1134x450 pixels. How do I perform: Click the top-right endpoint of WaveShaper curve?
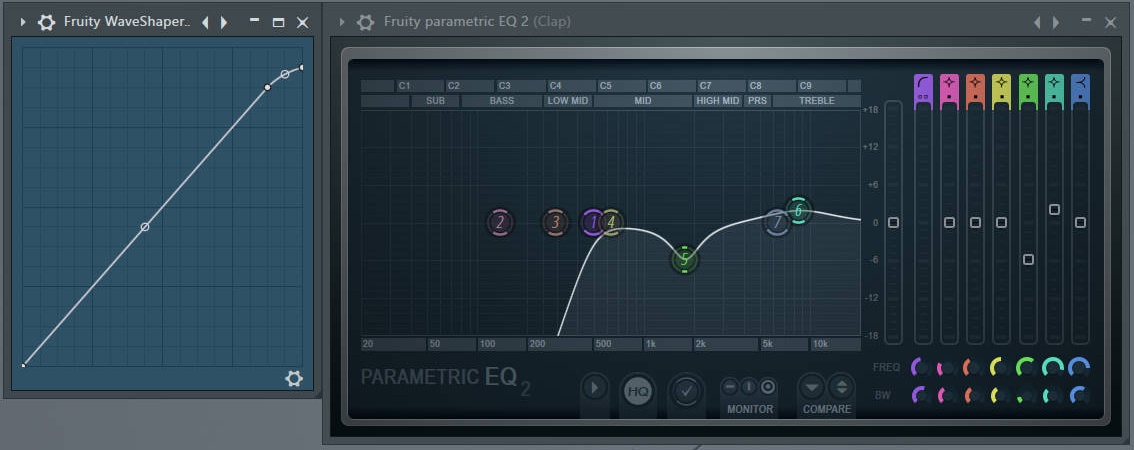pyautogui.click(x=302, y=67)
